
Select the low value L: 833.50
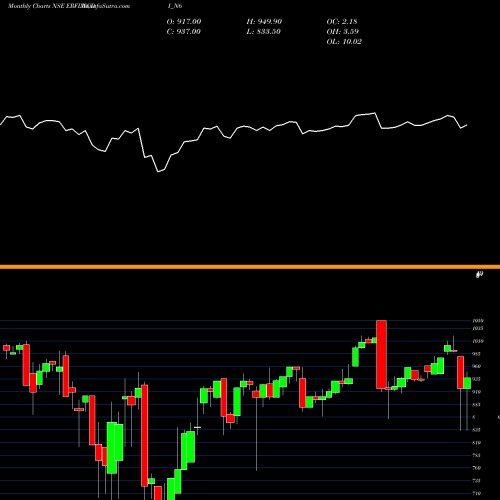[263, 31]
